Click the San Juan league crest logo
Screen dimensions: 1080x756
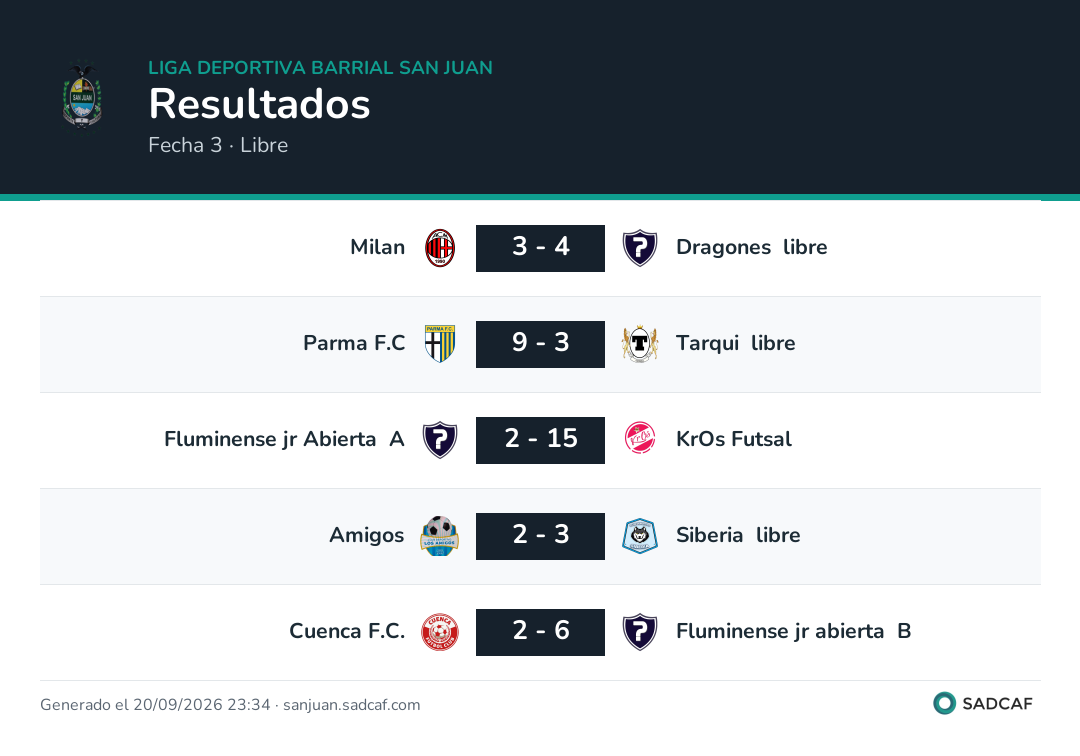coord(82,96)
